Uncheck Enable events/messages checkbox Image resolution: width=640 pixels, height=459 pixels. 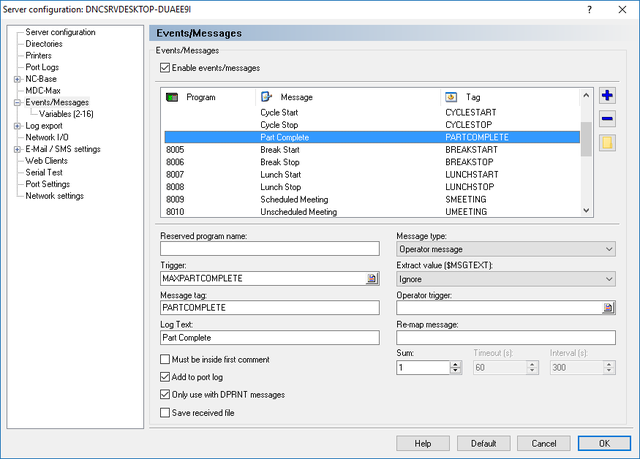(x=165, y=68)
